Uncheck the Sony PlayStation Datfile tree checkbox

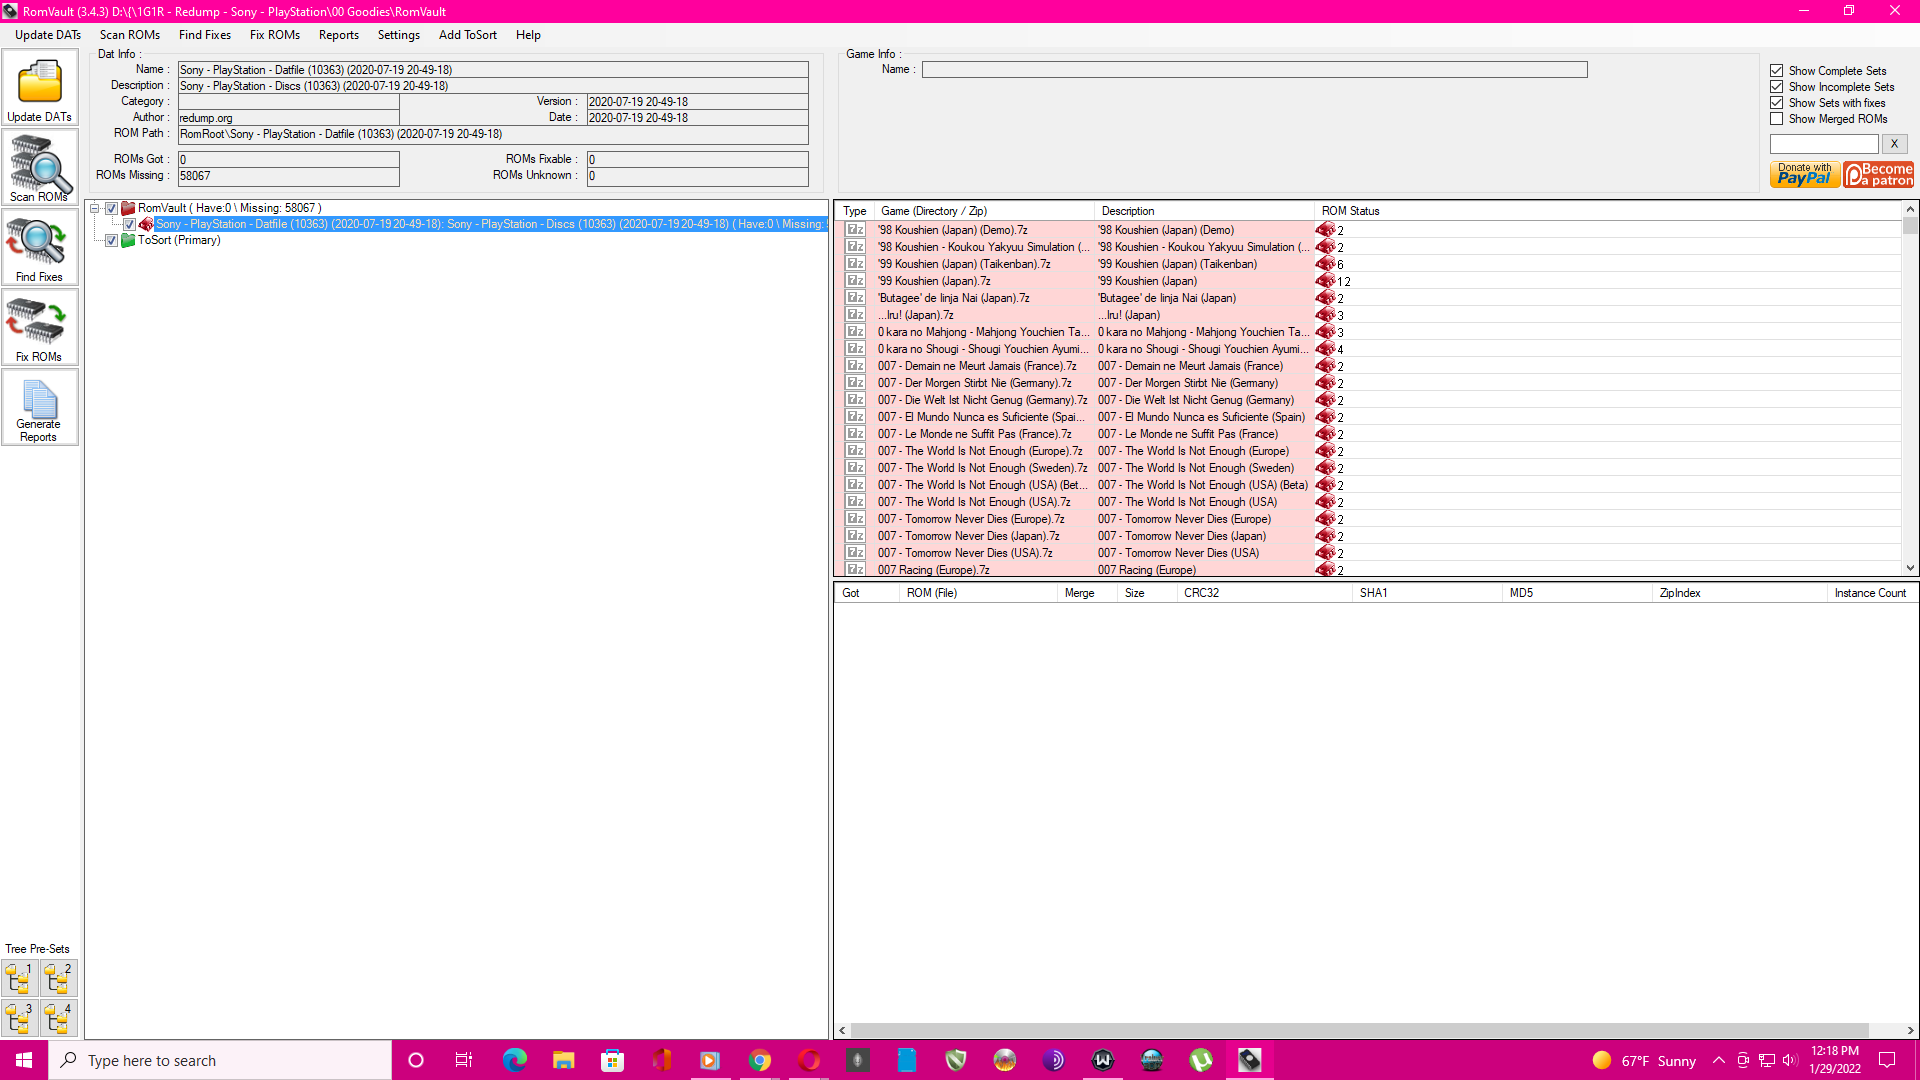click(130, 225)
